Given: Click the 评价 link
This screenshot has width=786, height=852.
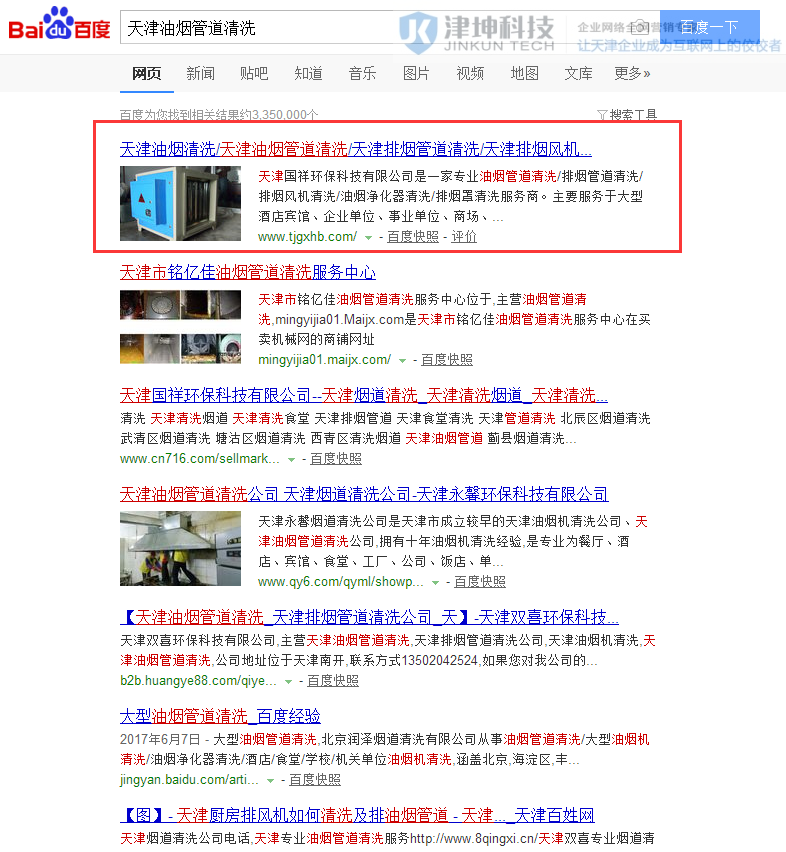Looking at the screenshot, I should click(464, 237).
